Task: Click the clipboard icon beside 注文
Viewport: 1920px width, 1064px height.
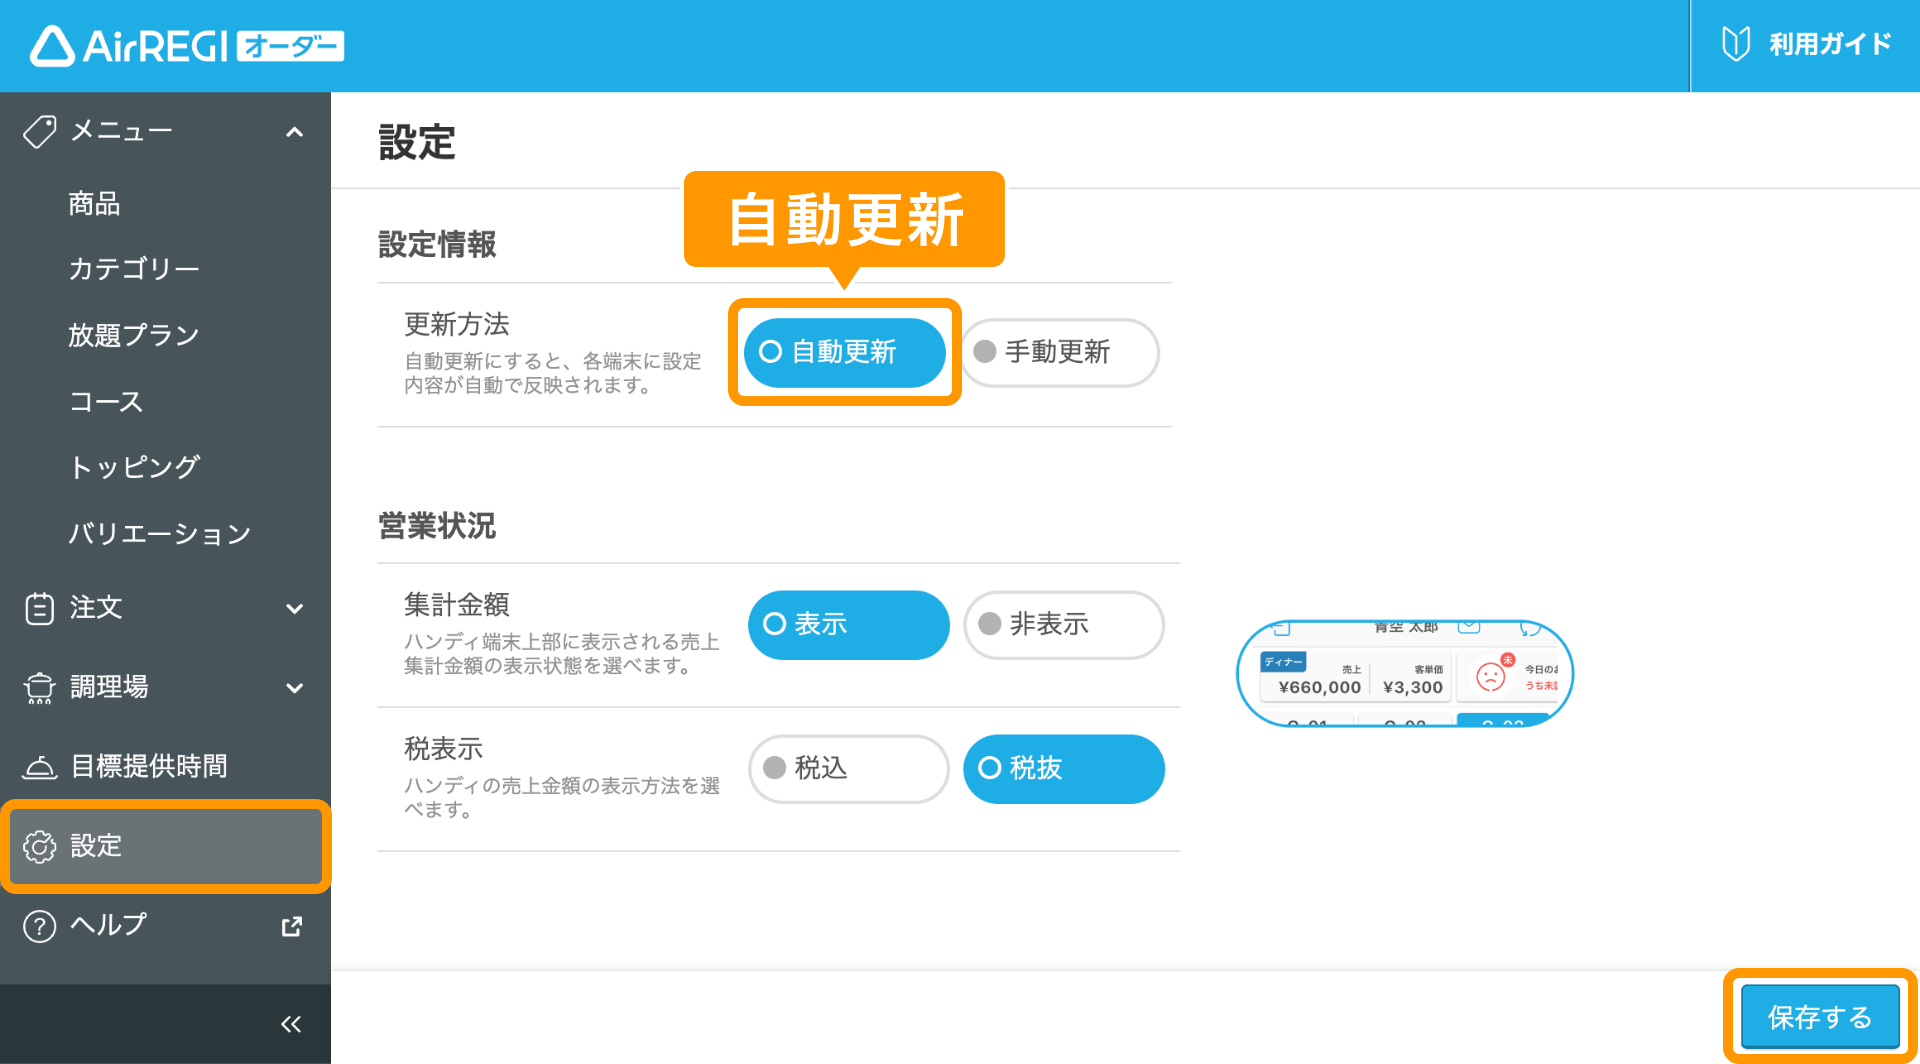Action: (x=39, y=608)
